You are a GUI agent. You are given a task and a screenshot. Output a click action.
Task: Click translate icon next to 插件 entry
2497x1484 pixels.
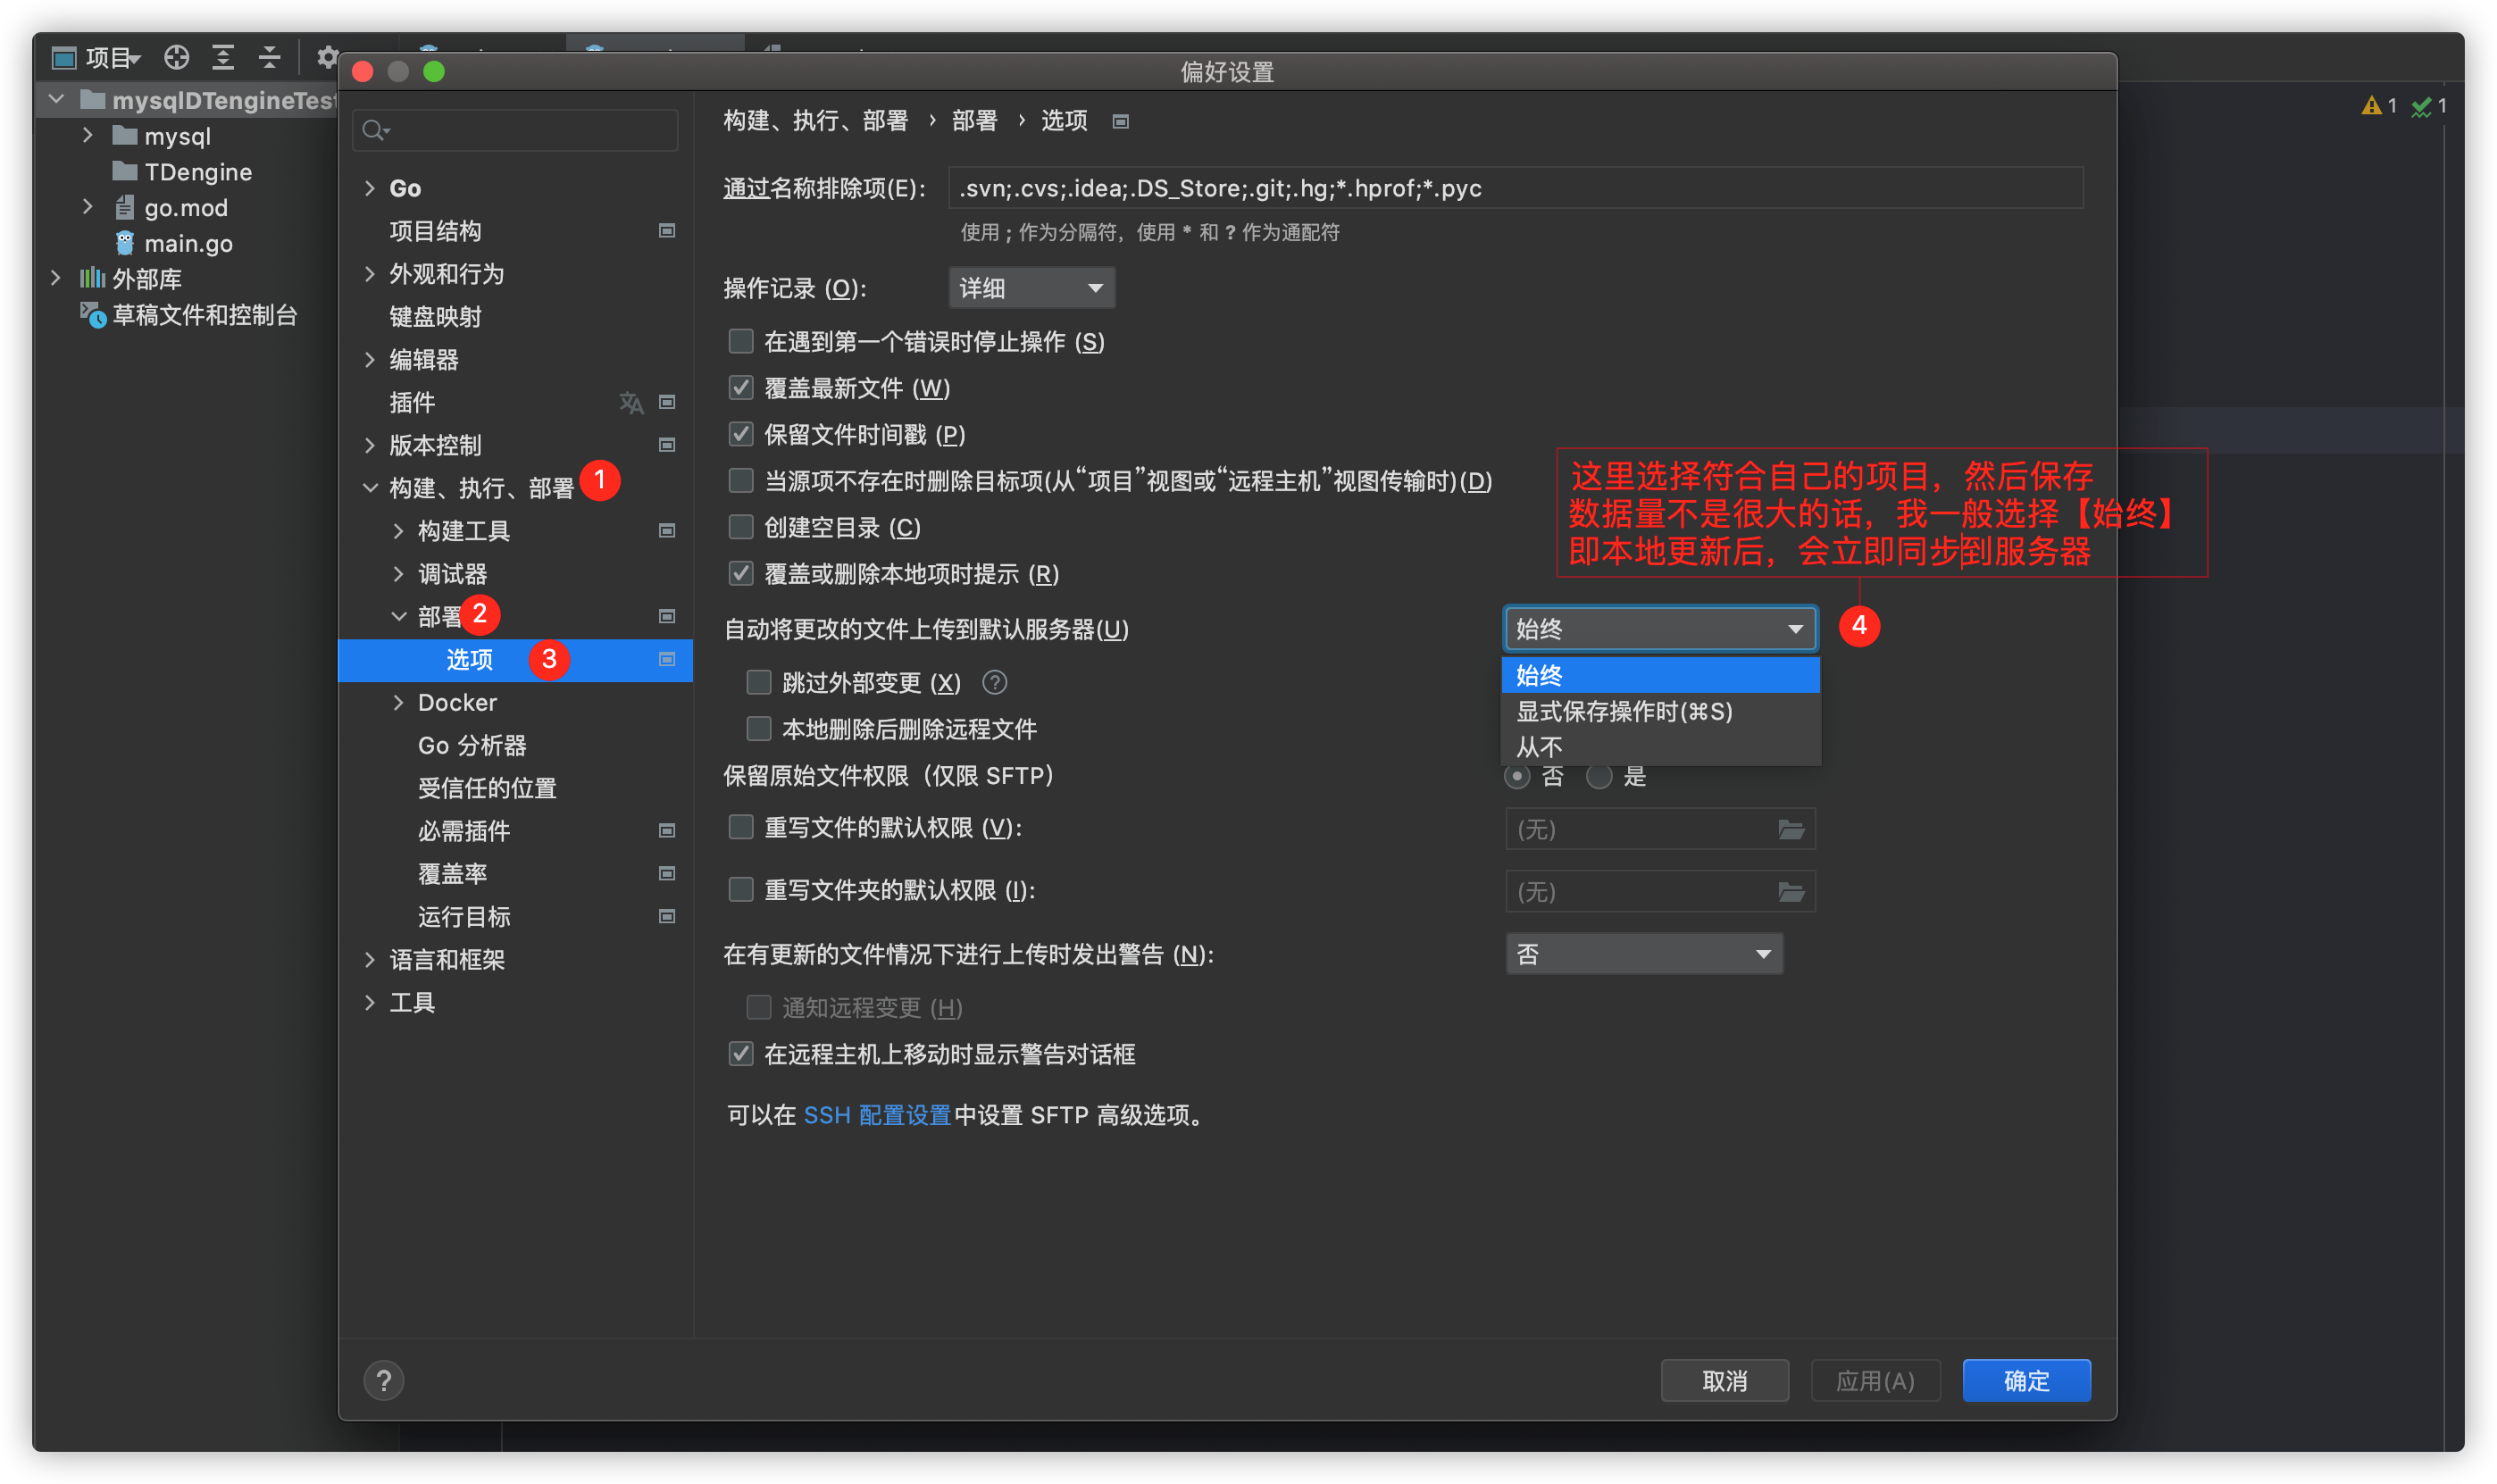click(631, 403)
